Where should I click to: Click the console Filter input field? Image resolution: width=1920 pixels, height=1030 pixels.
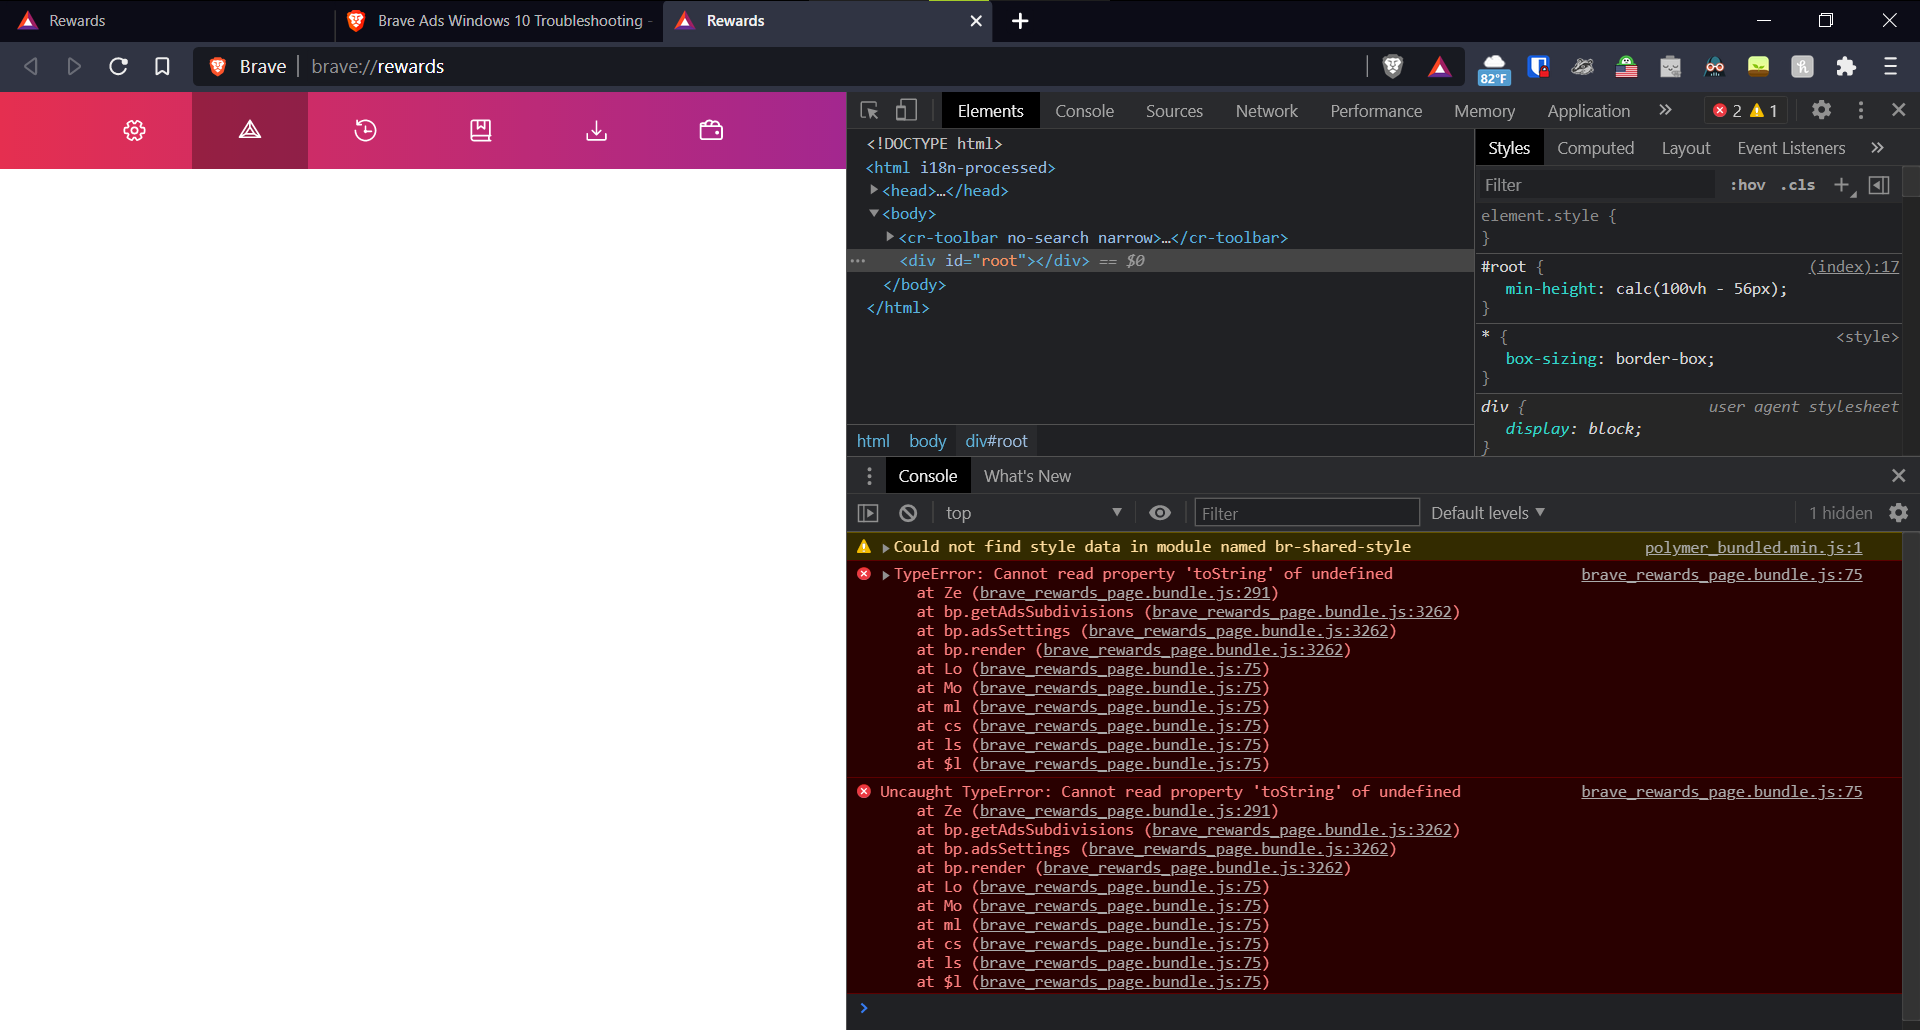[x=1306, y=513]
